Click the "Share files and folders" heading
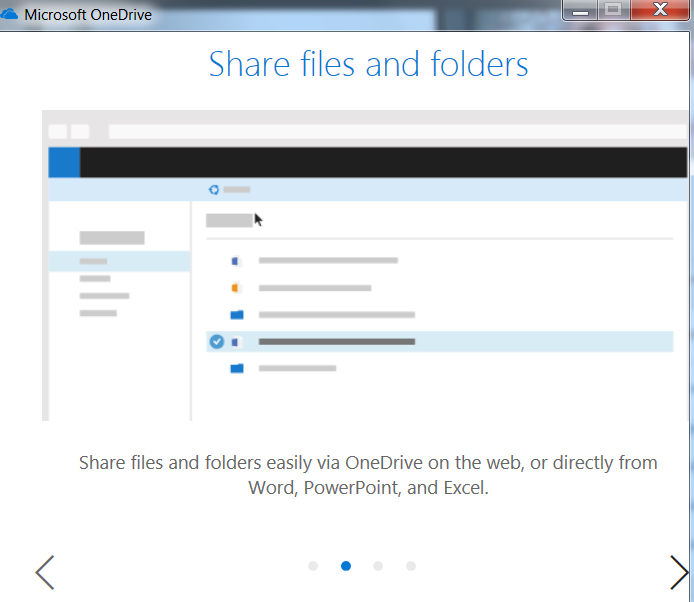Viewport: 694px width, 602px height. click(368, 65)
